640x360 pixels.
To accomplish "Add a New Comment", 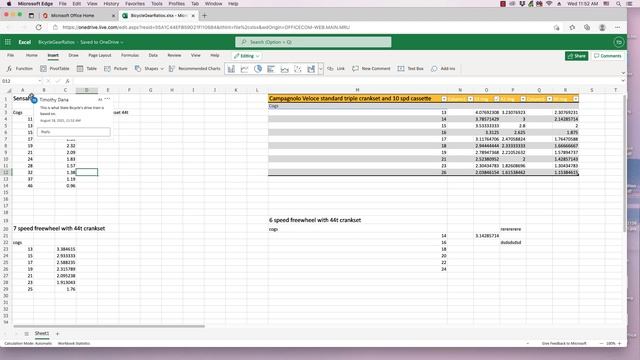I will 371,69.
